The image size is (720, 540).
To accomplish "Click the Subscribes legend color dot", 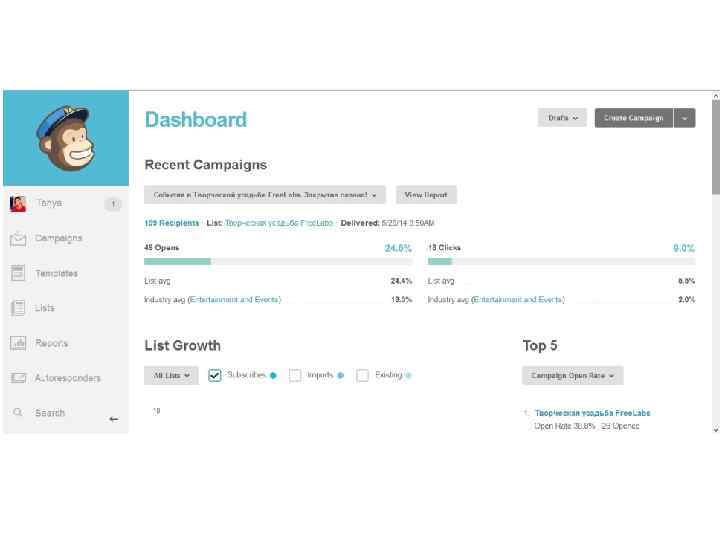I will [x=273, y=376].
